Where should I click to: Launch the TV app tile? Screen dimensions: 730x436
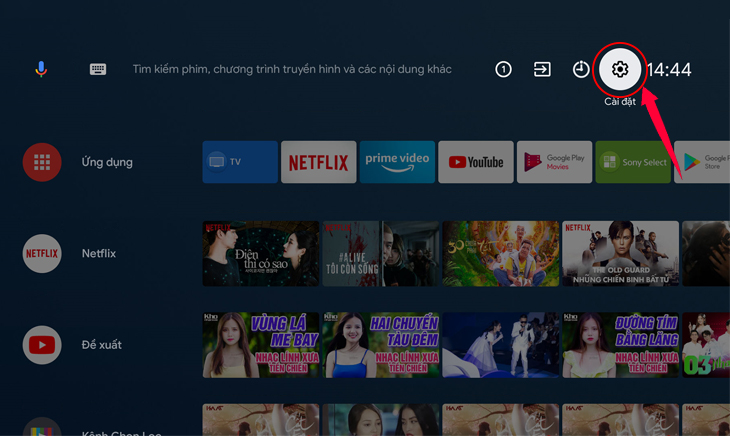tap(240, 162)
